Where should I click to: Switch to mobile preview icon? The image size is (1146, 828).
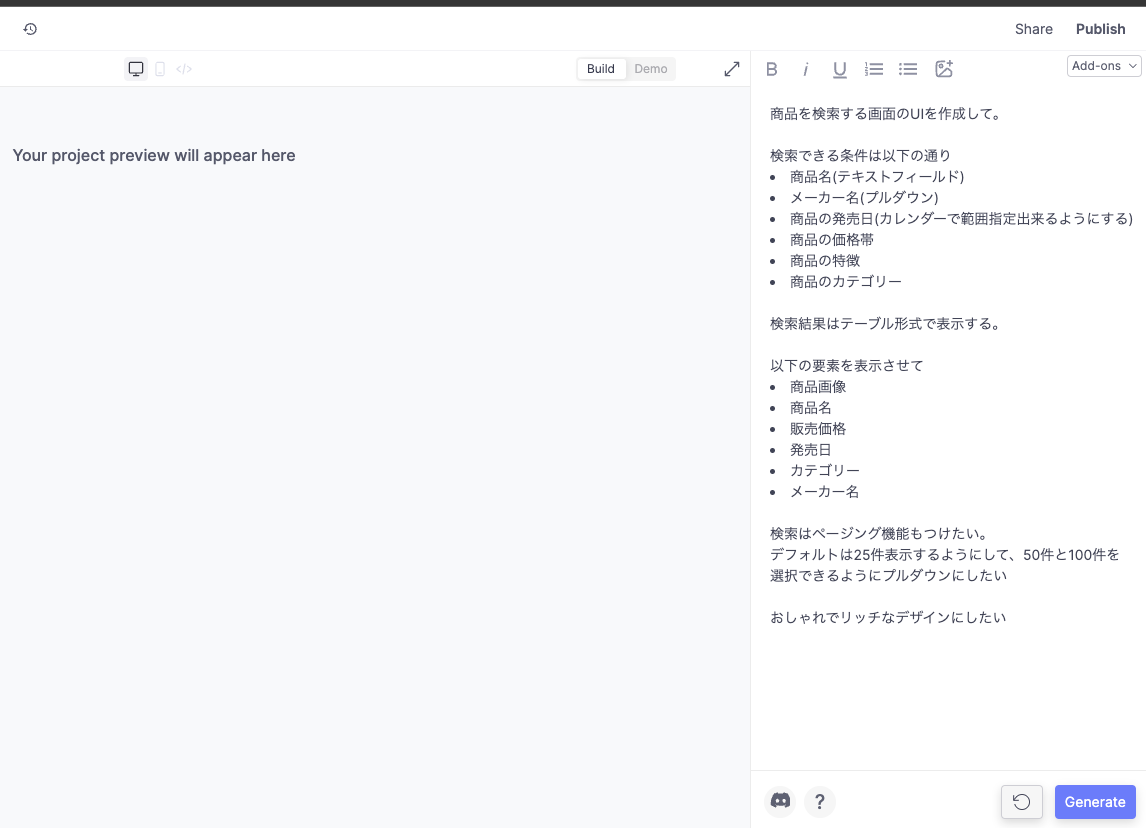tap(160, 69)
